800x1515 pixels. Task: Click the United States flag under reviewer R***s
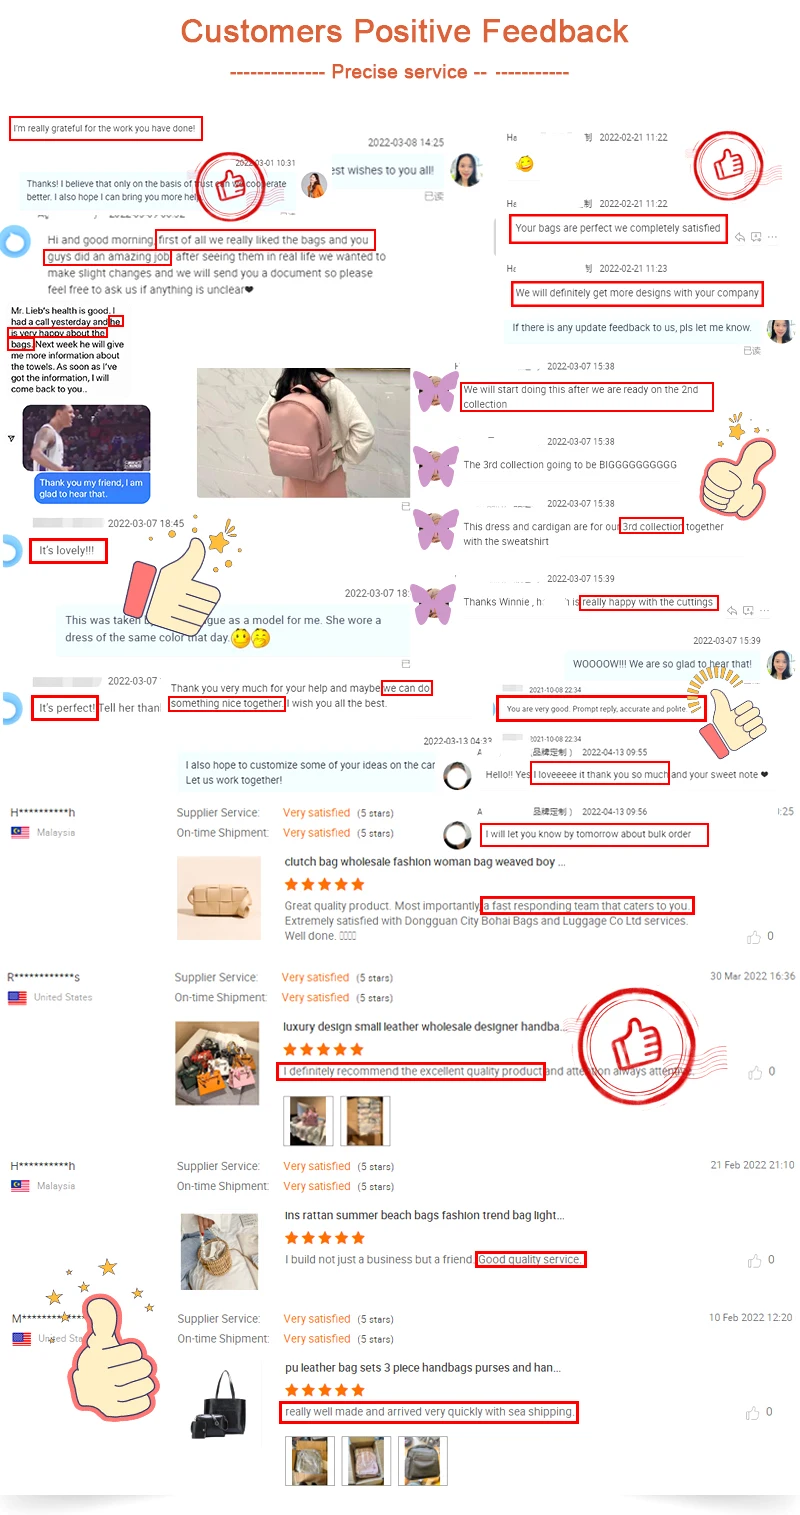[17, 998]
